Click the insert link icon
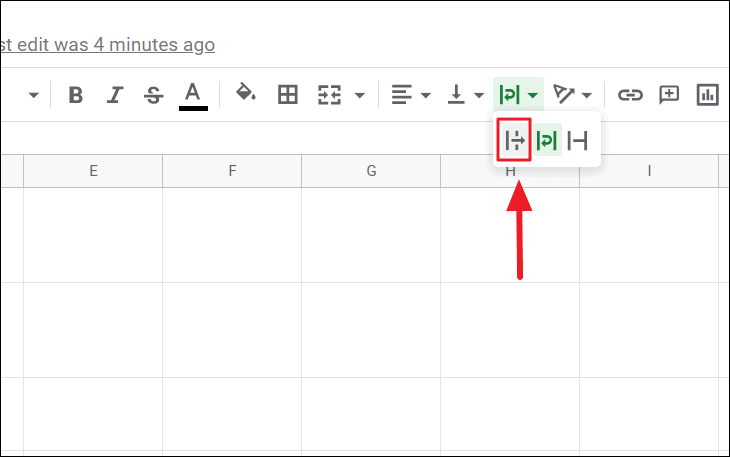Viewport: 730px width, 457px height. 629,95
